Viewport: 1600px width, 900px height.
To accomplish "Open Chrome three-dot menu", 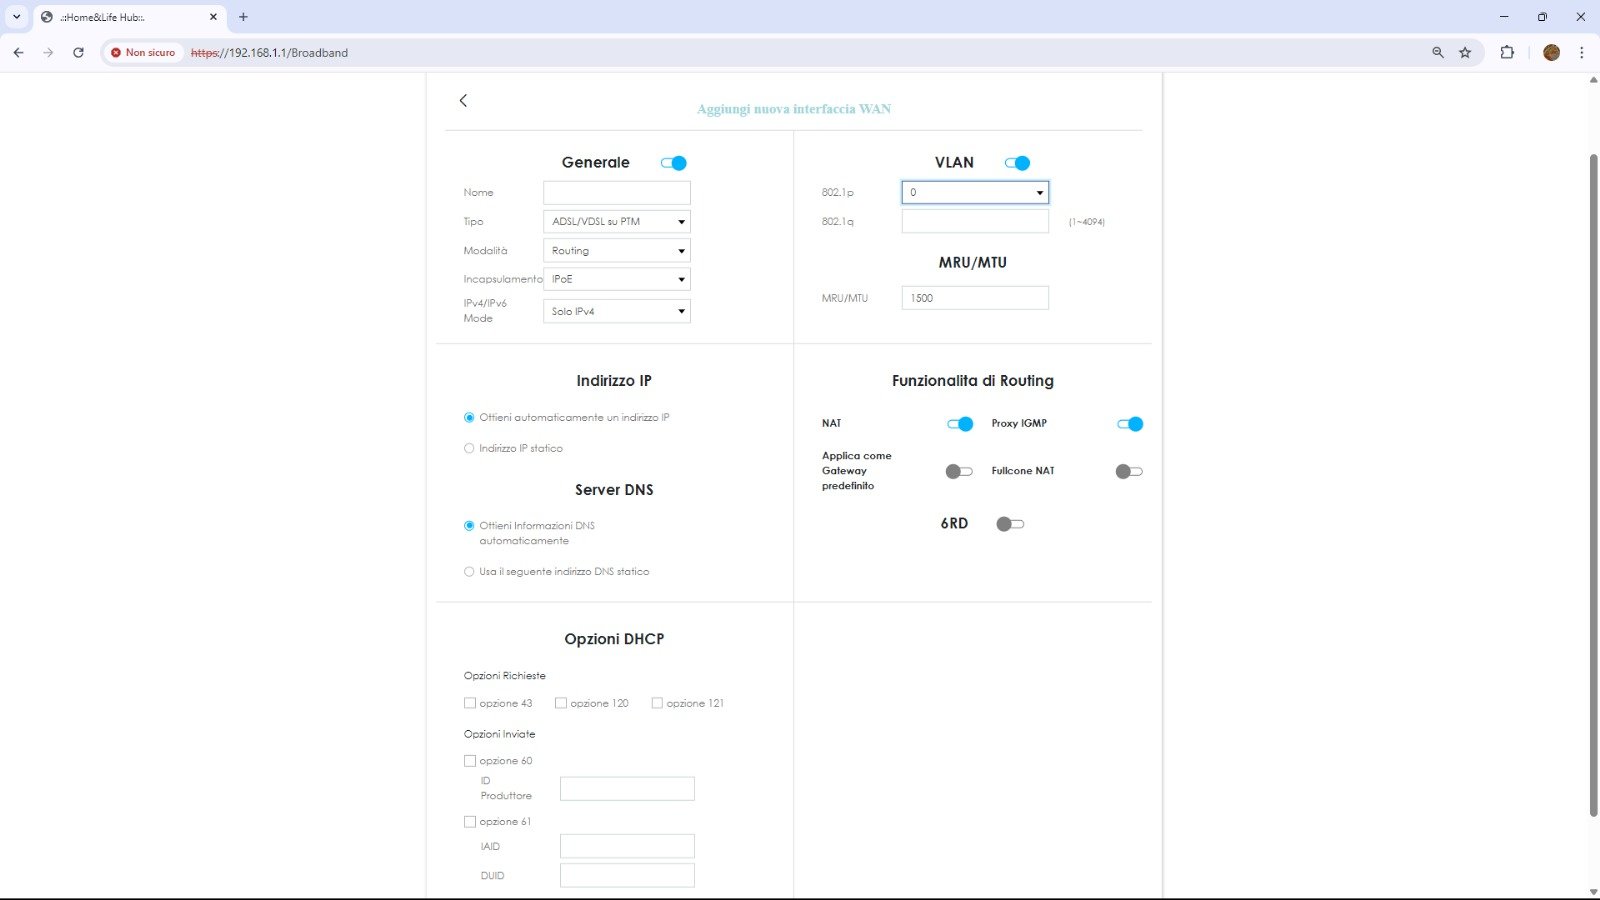I will [x=1581, y=52].
